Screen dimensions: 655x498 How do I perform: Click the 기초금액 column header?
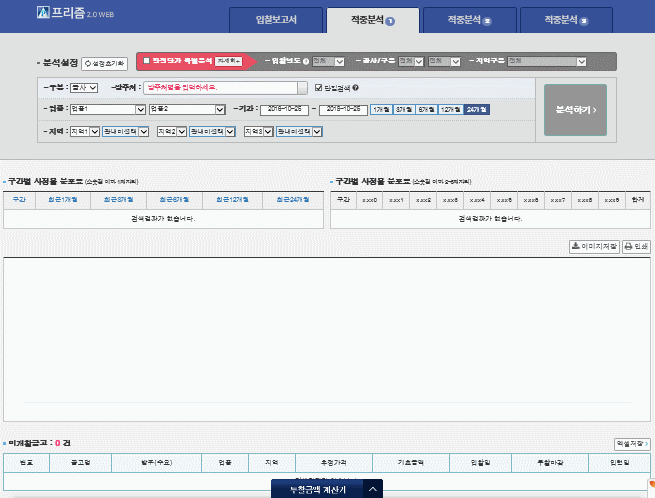411,463
